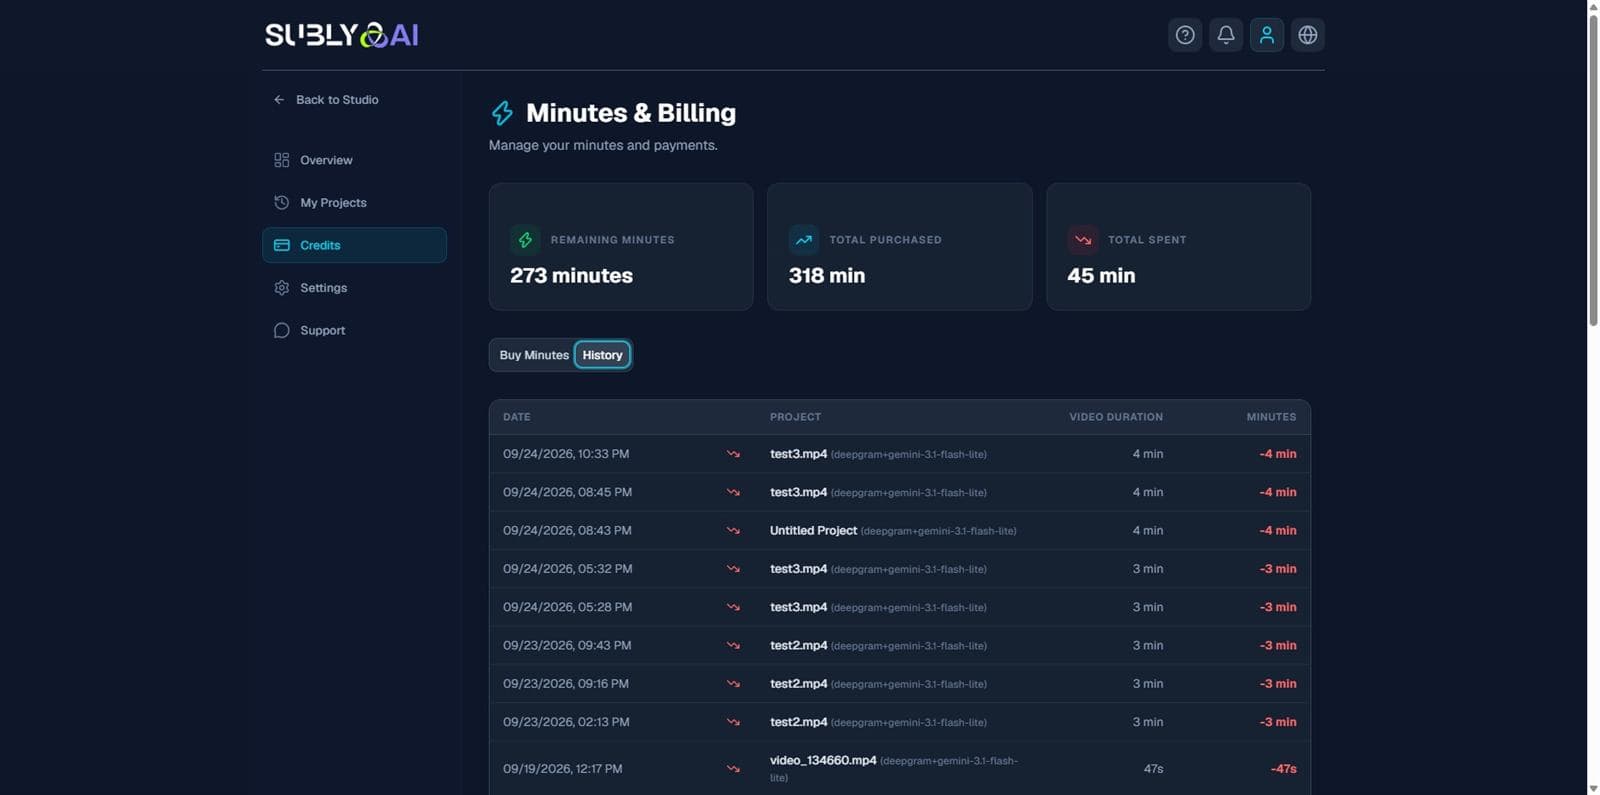The height and width of the screenshot is (795, 1600).
Task: Go Back to Studio
Action: click(x=326, y=100)
